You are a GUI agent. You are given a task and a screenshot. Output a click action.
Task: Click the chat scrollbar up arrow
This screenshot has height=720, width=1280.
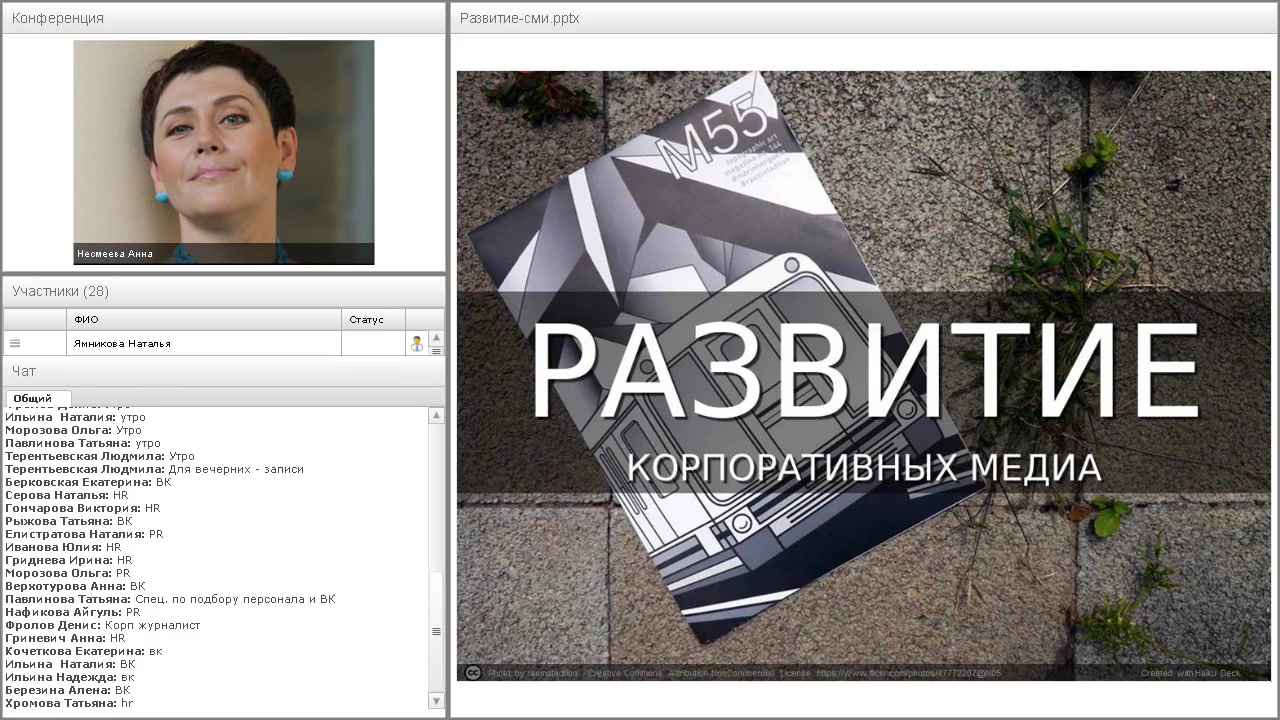coord(436,415)
